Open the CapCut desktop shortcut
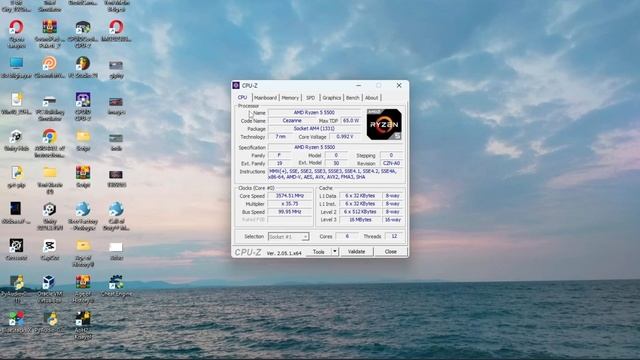The image size is (640, 360). pyautogui.click(x=49, y=245)
